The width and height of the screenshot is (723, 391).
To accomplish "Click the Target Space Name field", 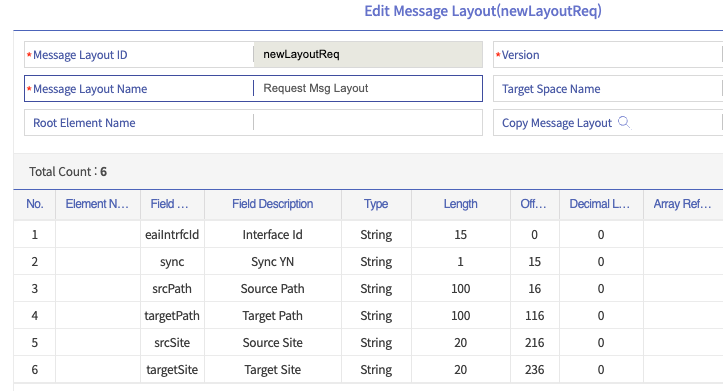I will point(608,89).
